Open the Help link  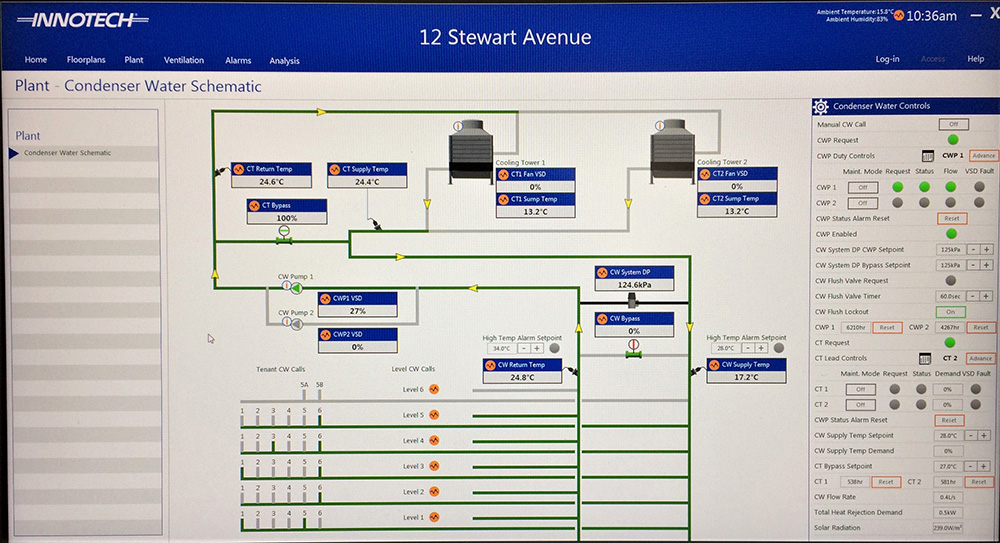[976, 59]
